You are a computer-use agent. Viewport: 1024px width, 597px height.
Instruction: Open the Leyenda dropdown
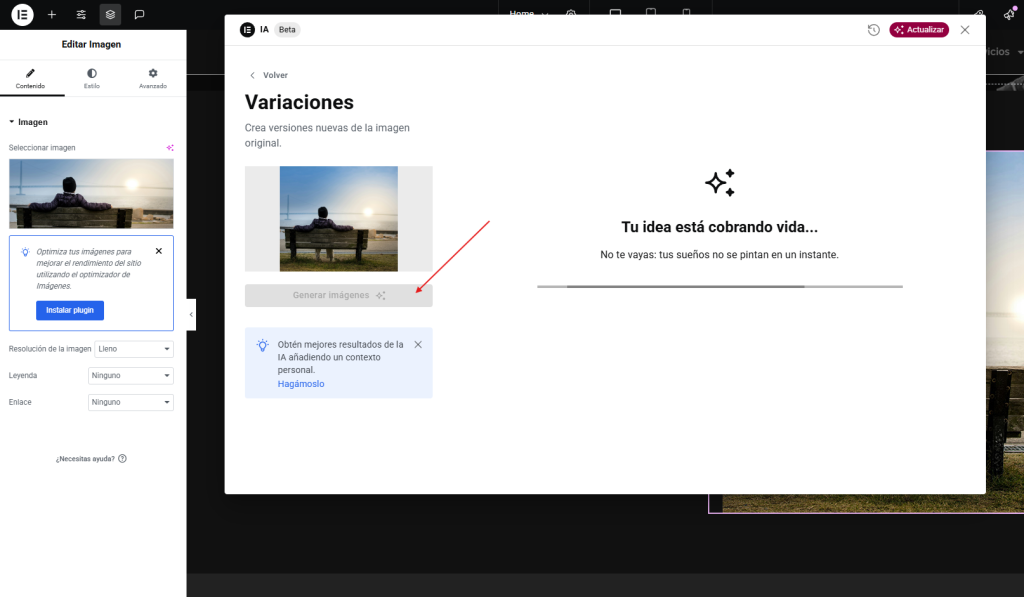[131, 376]
